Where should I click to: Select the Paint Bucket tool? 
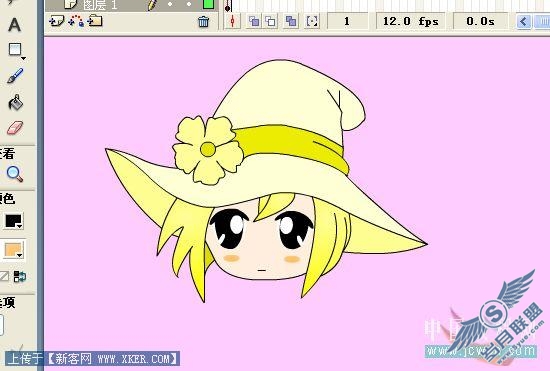click(15, 102)
